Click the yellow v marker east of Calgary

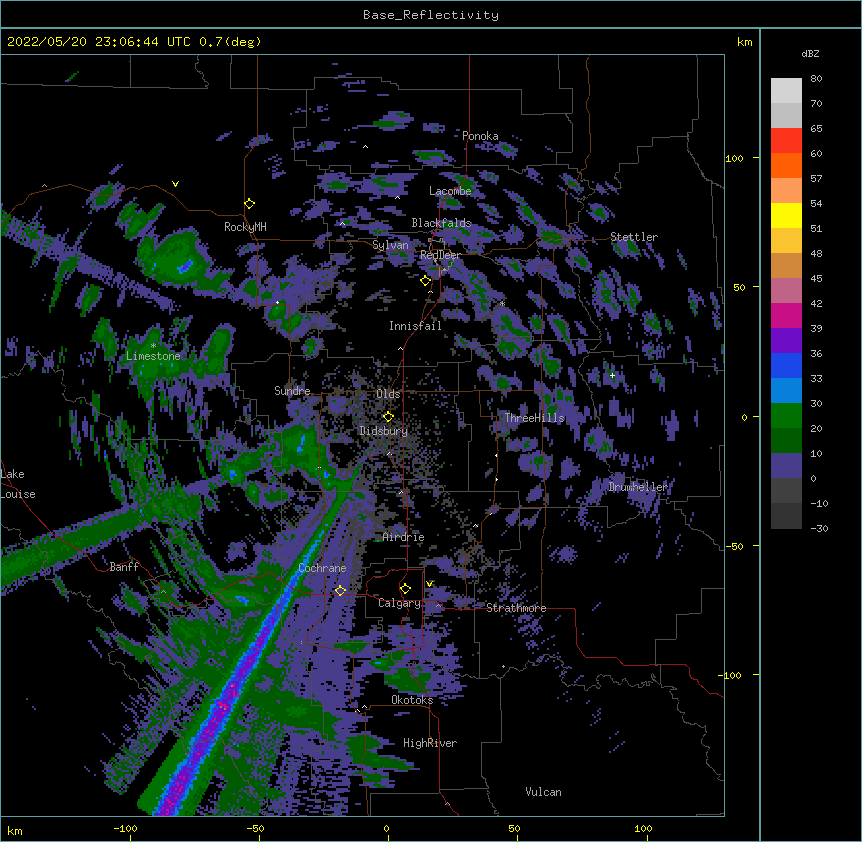click(429, 584)
